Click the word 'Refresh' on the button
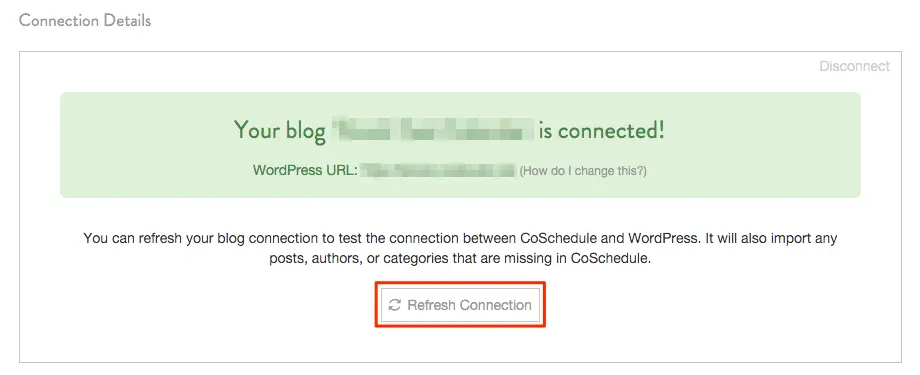Screen dimensions: 920x375 (432, 305)
